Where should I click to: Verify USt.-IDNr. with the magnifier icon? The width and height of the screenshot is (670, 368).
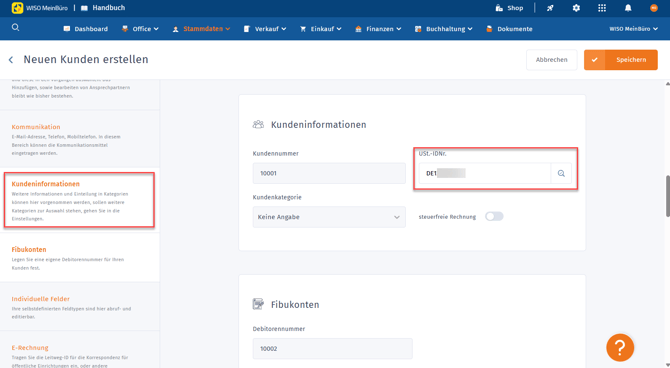click(x=561, y=174)
